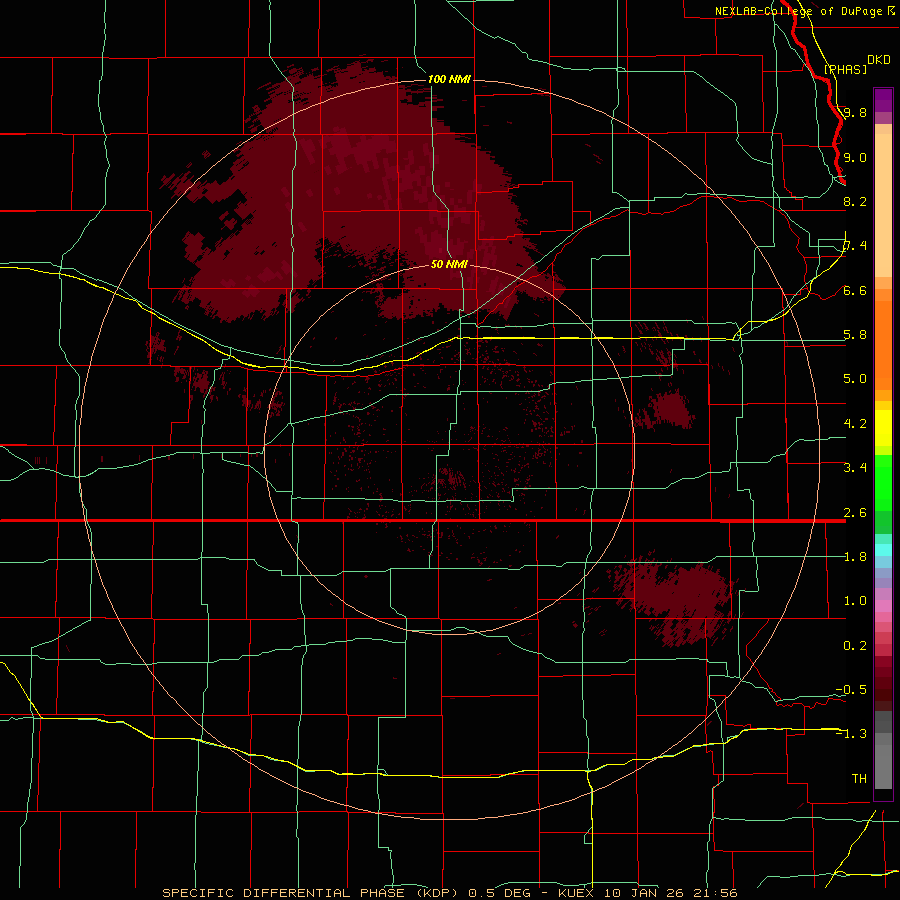Screen dimensions: 900x900
Task: Click the 5.8 legend value
Action: (x=855, y=334)
